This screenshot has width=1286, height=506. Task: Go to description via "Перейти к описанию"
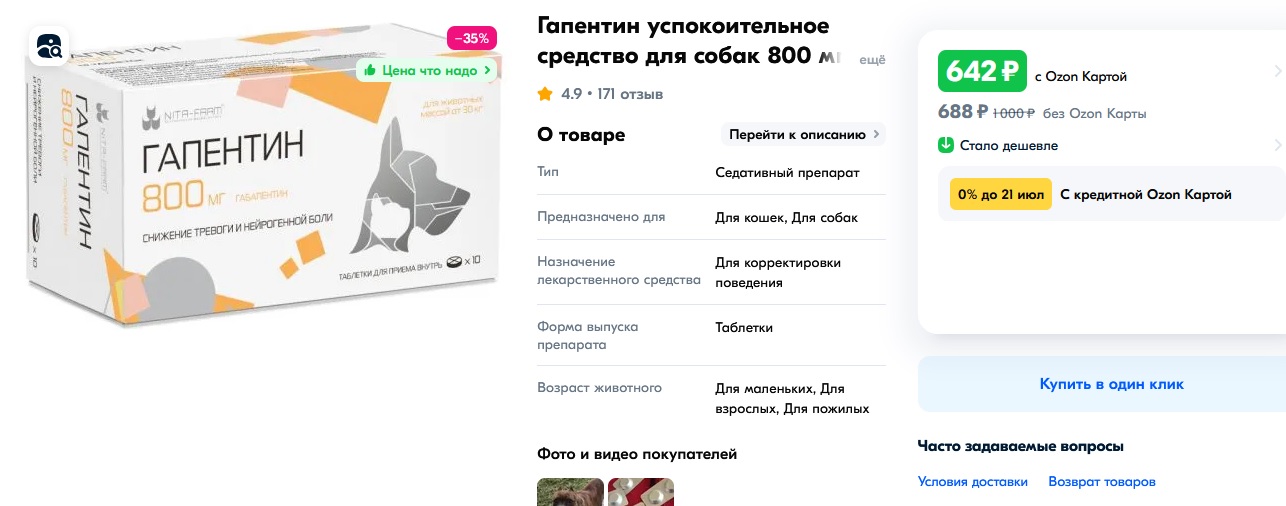click(x=804, y=134)
